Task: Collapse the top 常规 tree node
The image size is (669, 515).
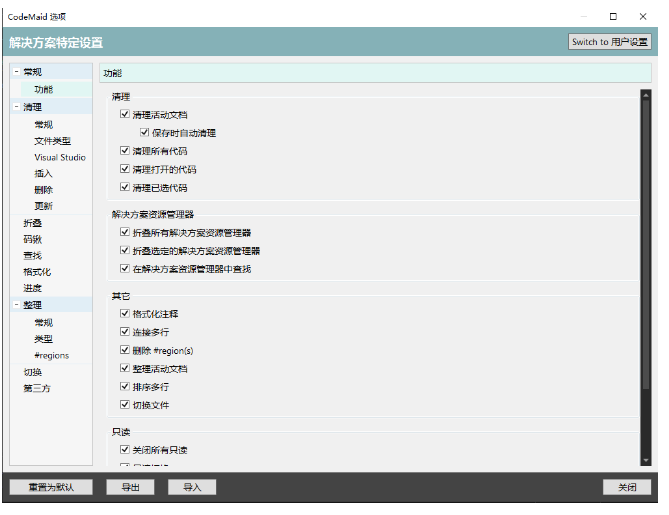Action: 16,72
